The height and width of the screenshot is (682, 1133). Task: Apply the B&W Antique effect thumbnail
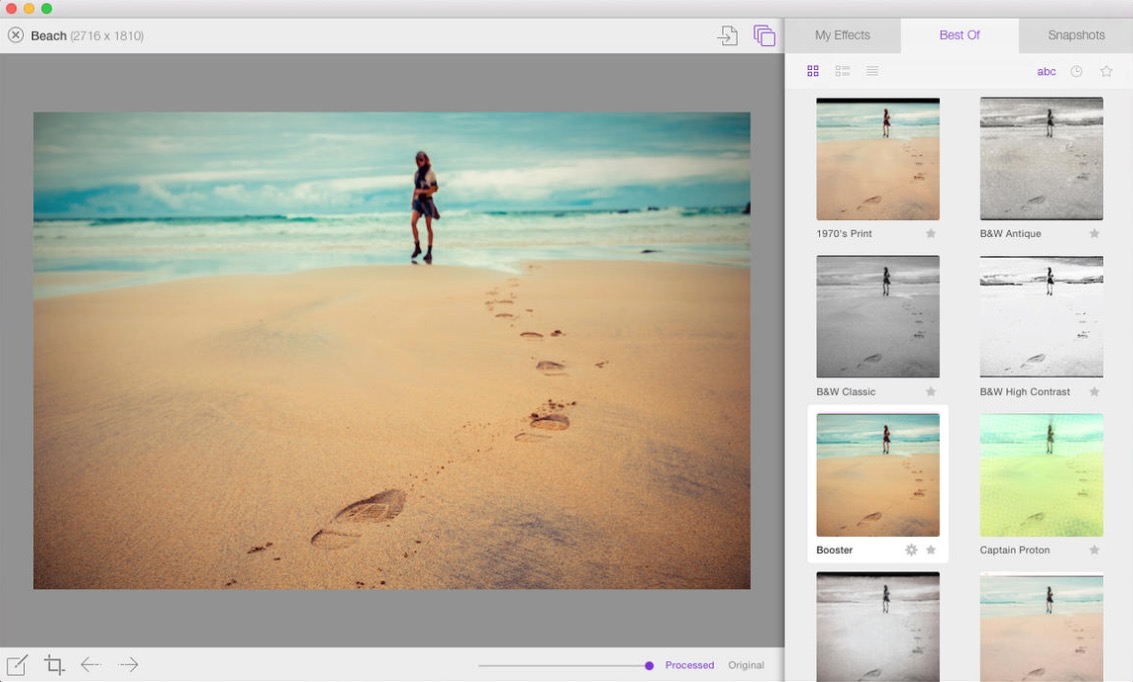click(1041, 159)
